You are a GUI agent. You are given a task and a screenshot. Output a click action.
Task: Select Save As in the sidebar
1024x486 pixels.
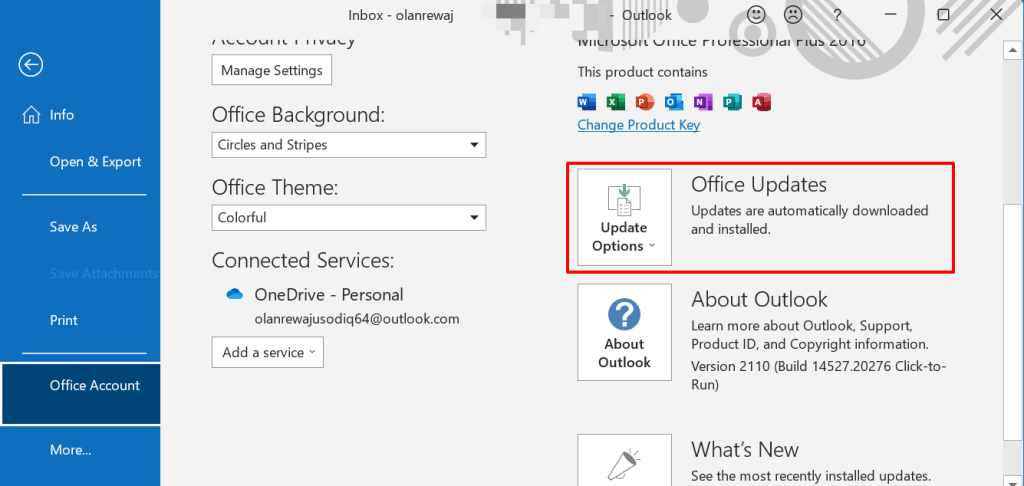[73, 227]
